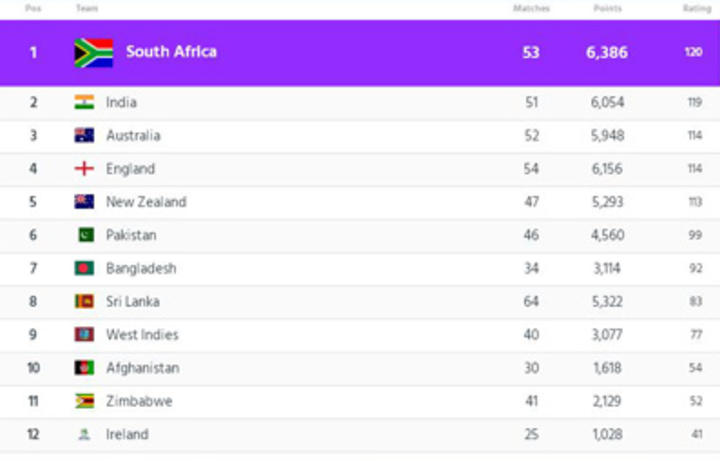Select Sri Lanka's 5,322 points cell
Viewport: 720px width, 461px height.
608,301
